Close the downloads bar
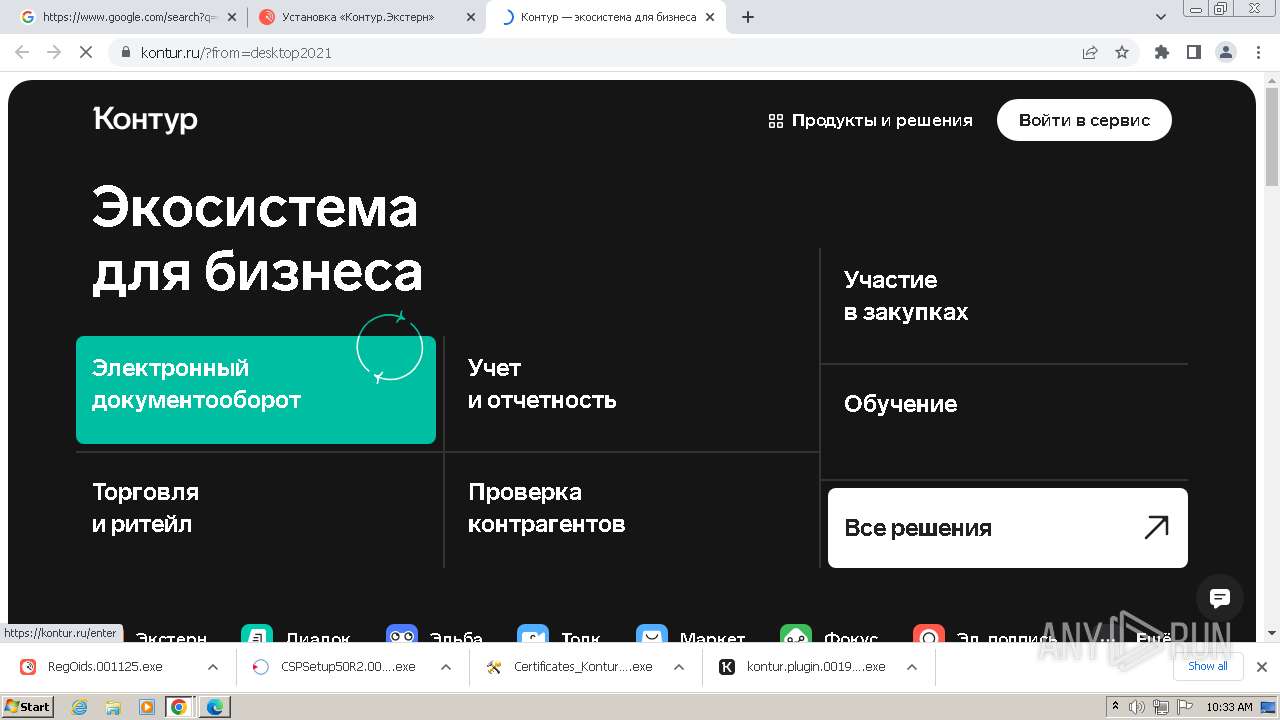Viewport: 1280px width, 720px height. 1262,667
